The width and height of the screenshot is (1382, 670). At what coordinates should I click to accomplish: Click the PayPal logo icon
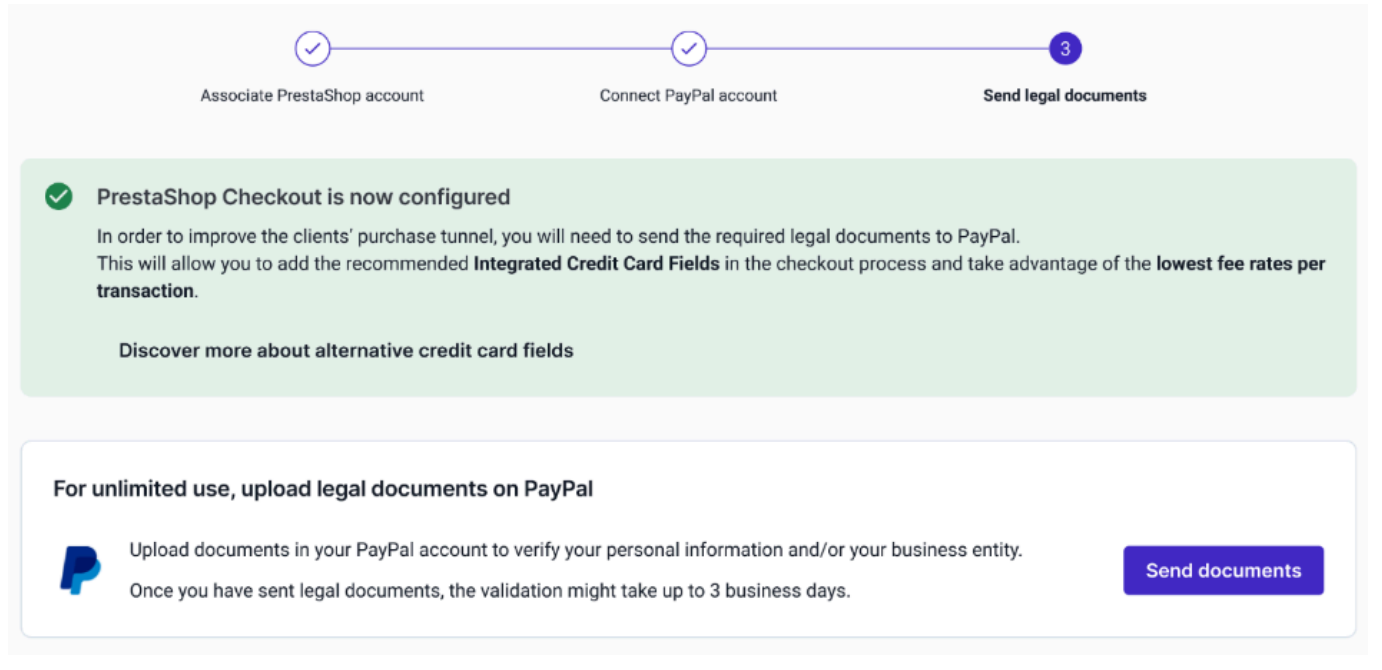[x=80, y=570]
